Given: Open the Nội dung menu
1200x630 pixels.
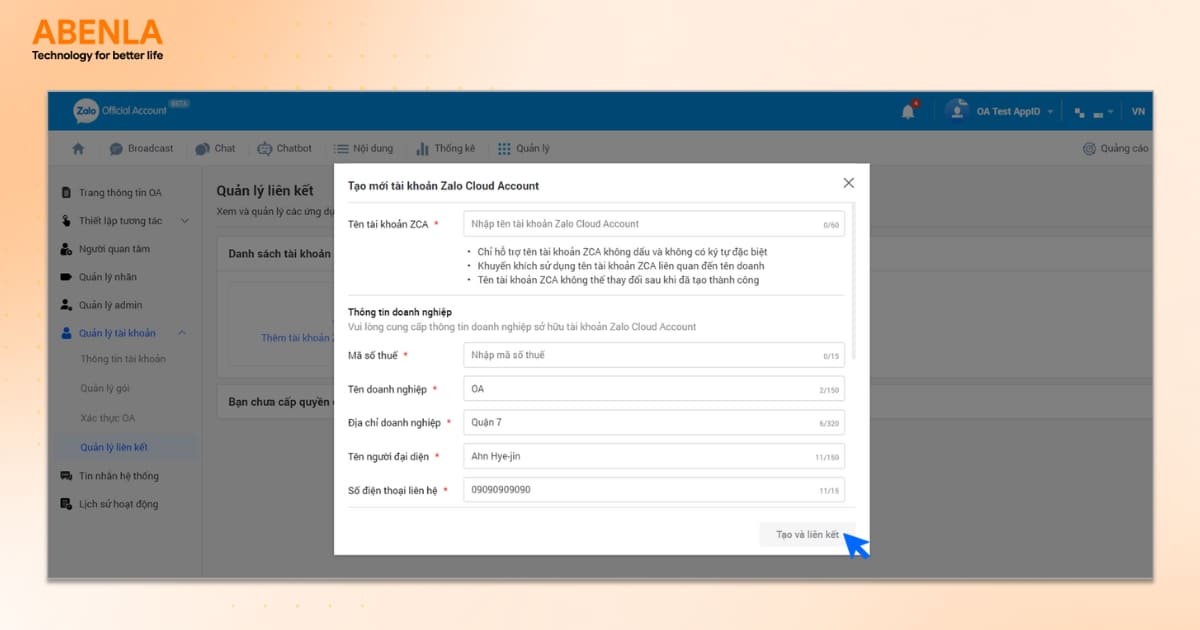Looking at the screenshot, I should tap(364, 148).
